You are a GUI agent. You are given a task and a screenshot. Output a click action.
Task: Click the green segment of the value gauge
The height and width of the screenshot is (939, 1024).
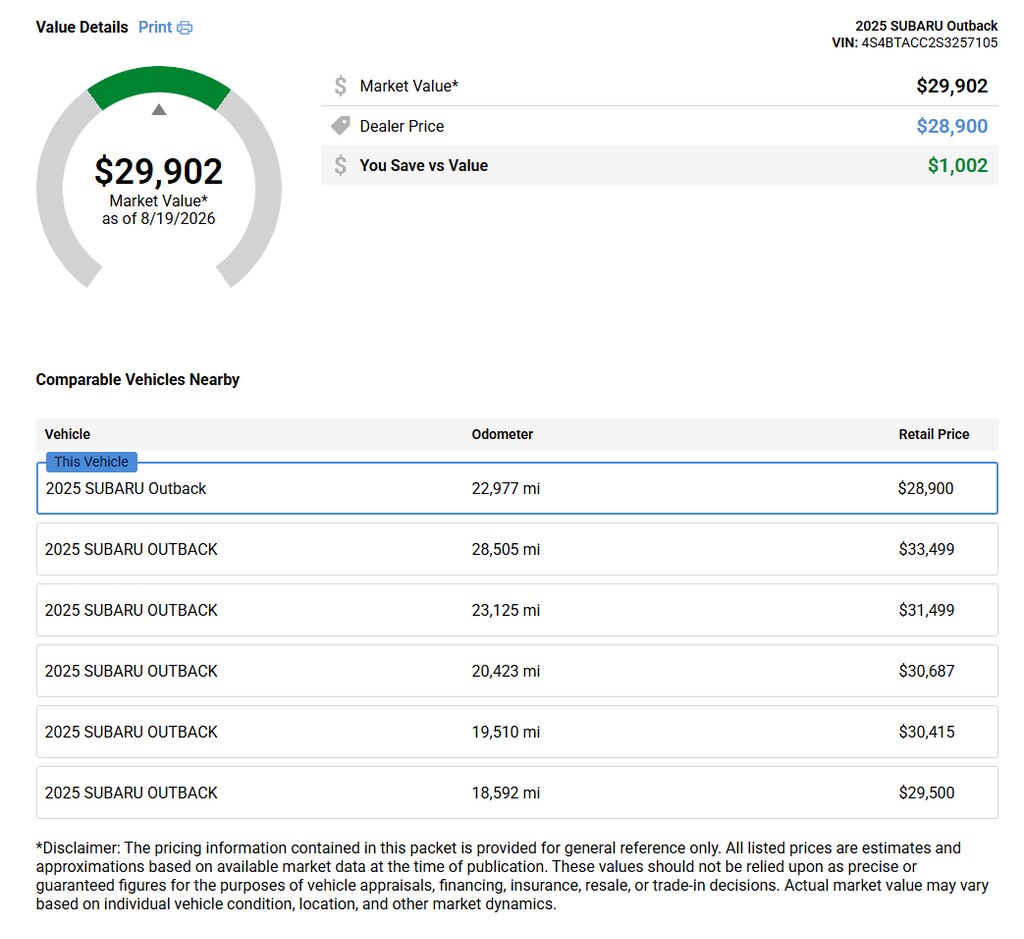[159, 84]
